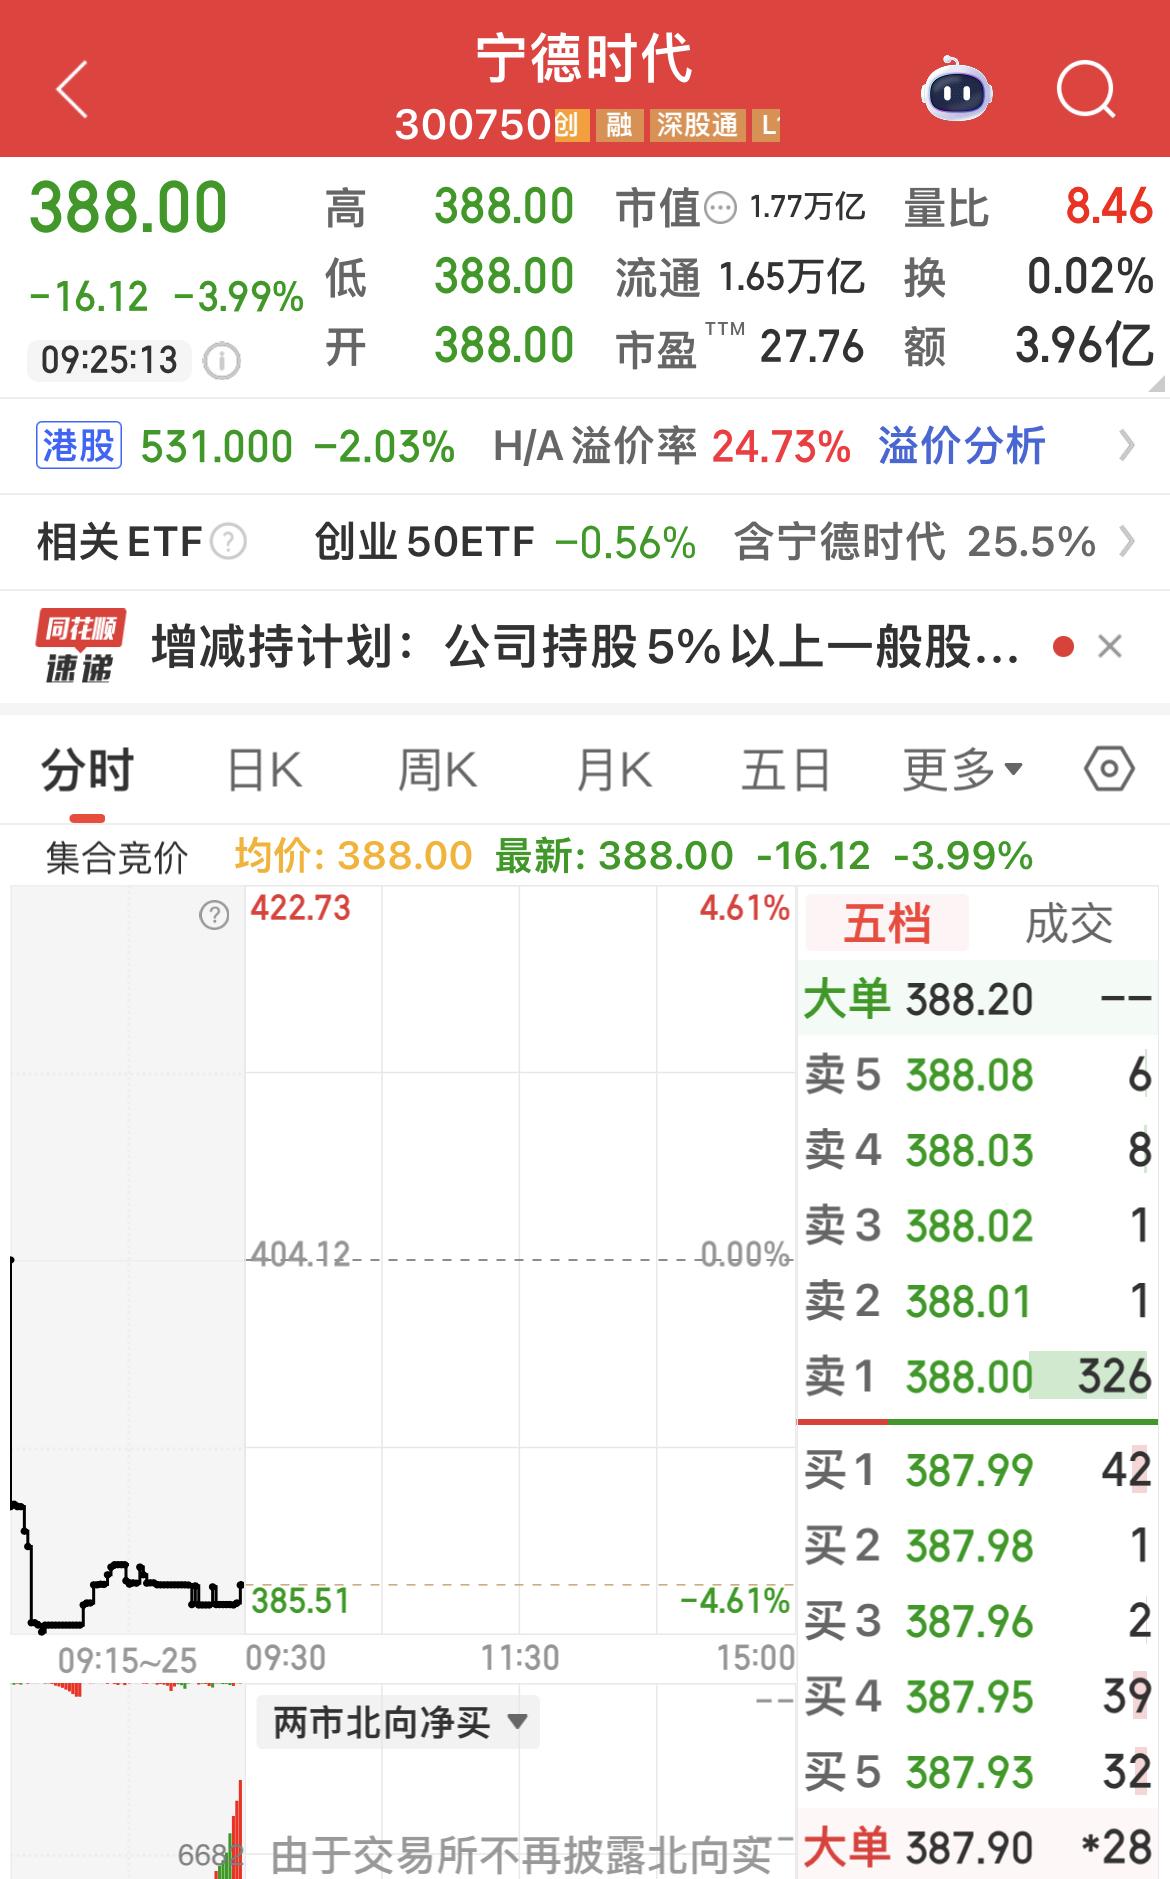Tap 买4 row at 387.95

[x=977, y=1696]
